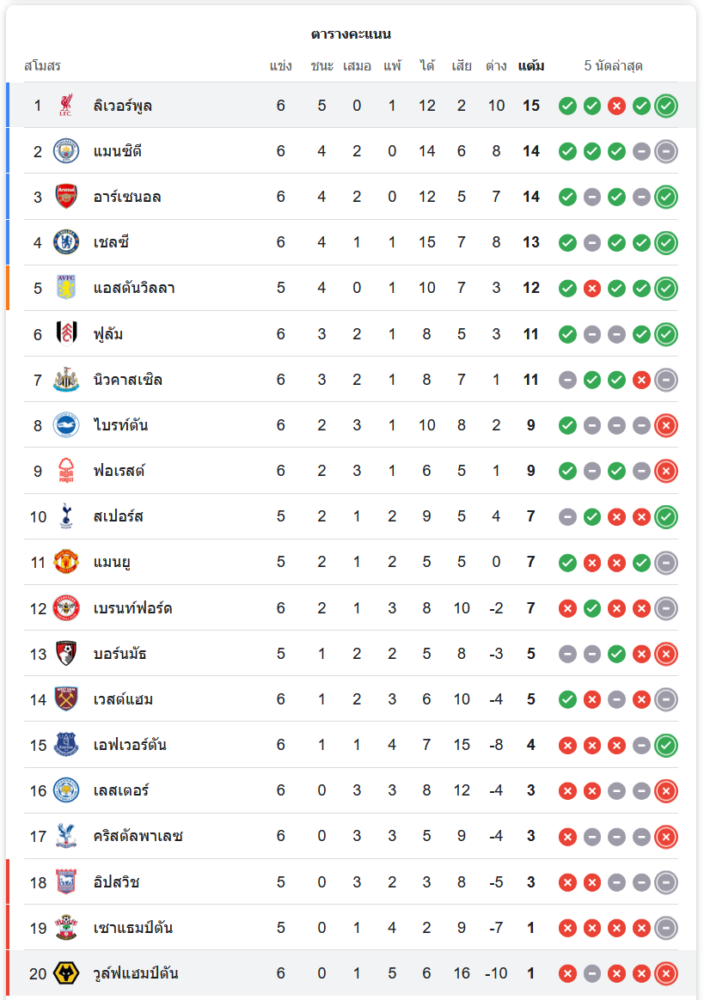Image resolution: width=704 pixels, height=1000 pixels.
Task: Click the 5 นัดล่าสุด column header
Action: click(613, 66)
